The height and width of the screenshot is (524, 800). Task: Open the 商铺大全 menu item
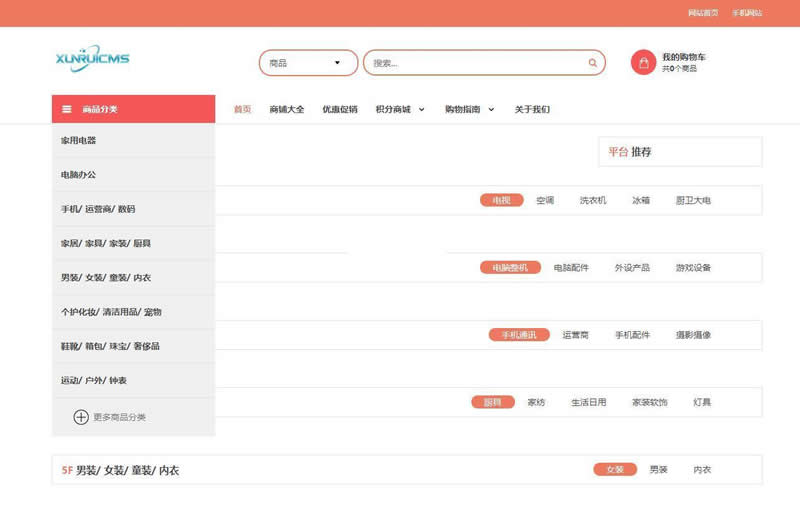tap(286, 109)
